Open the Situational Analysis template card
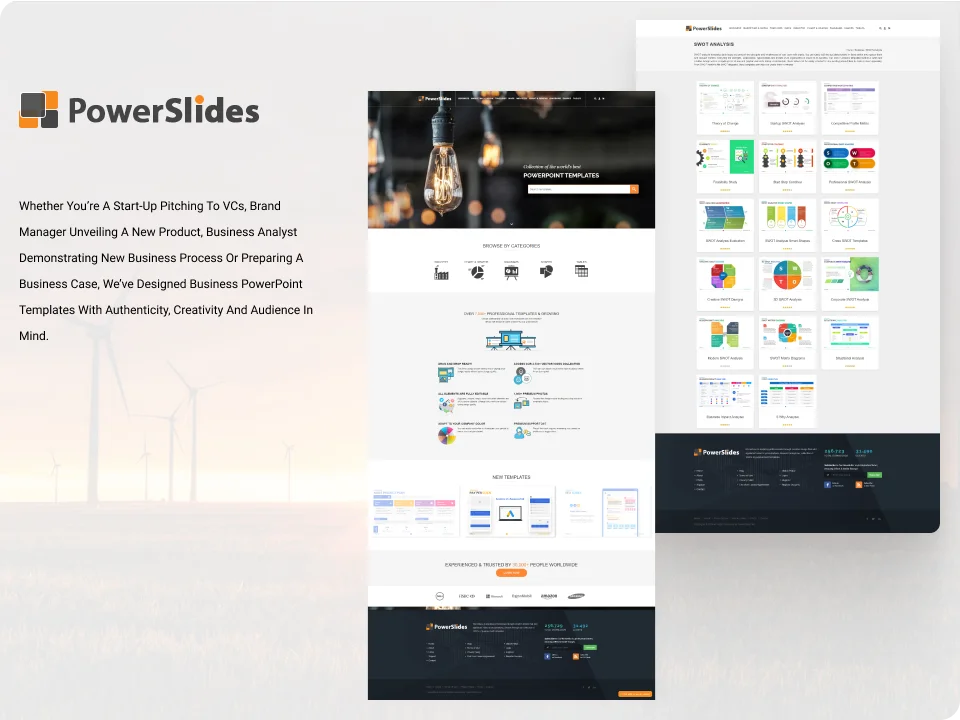 [x=850, y=343]
